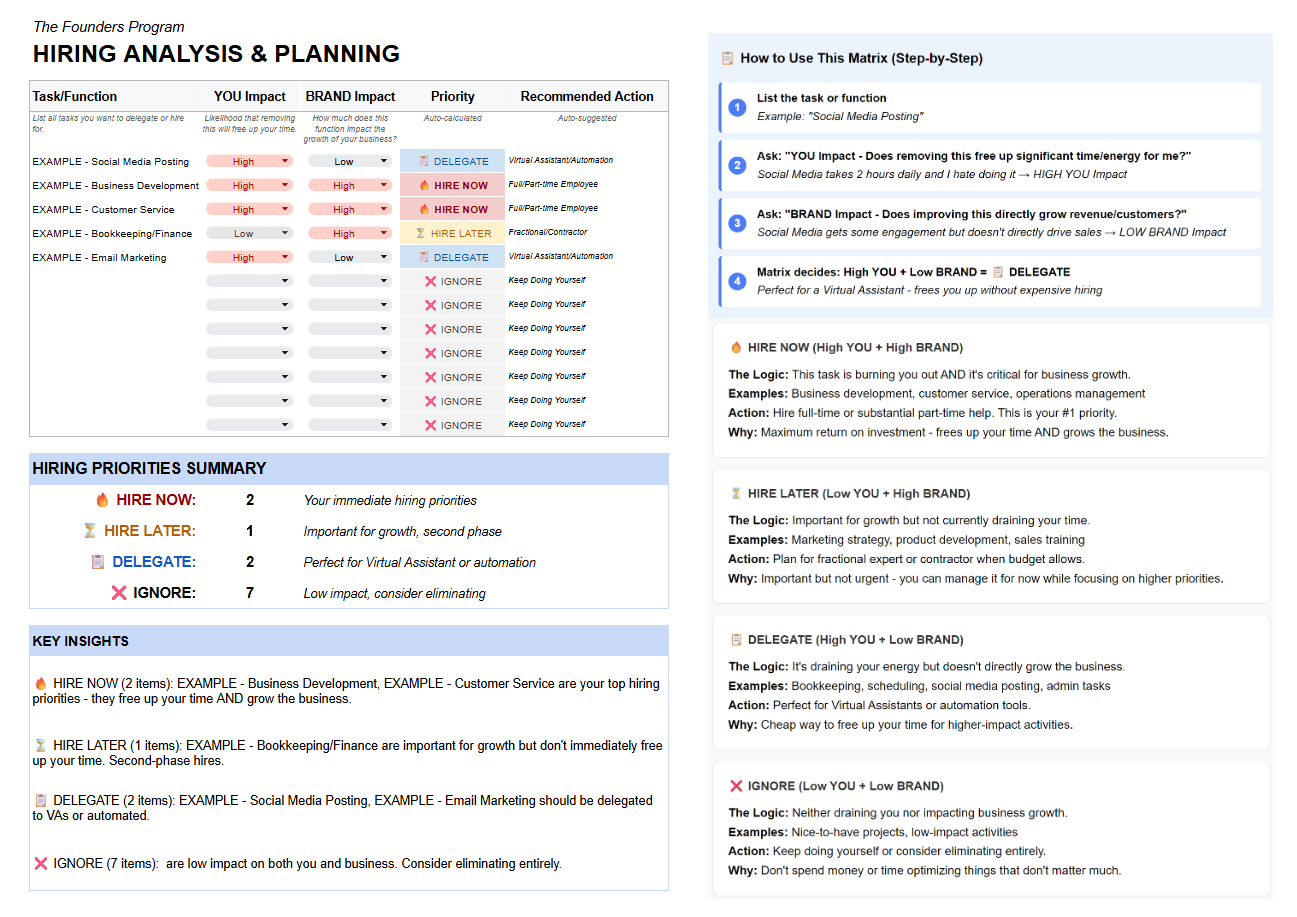Select the Task/Function column header

coord(75,97)
